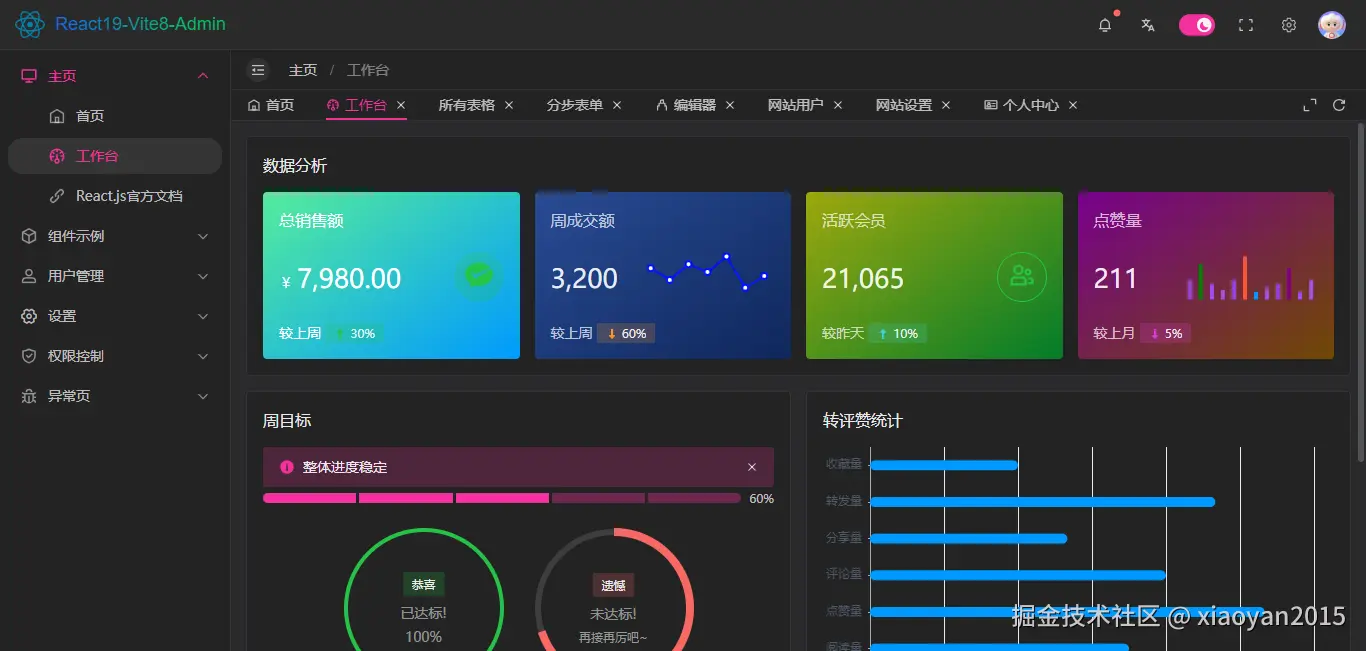Switch to the 编辑器 tab
This screenshot has height=651, width=1366.
click(x=686, y=105)
